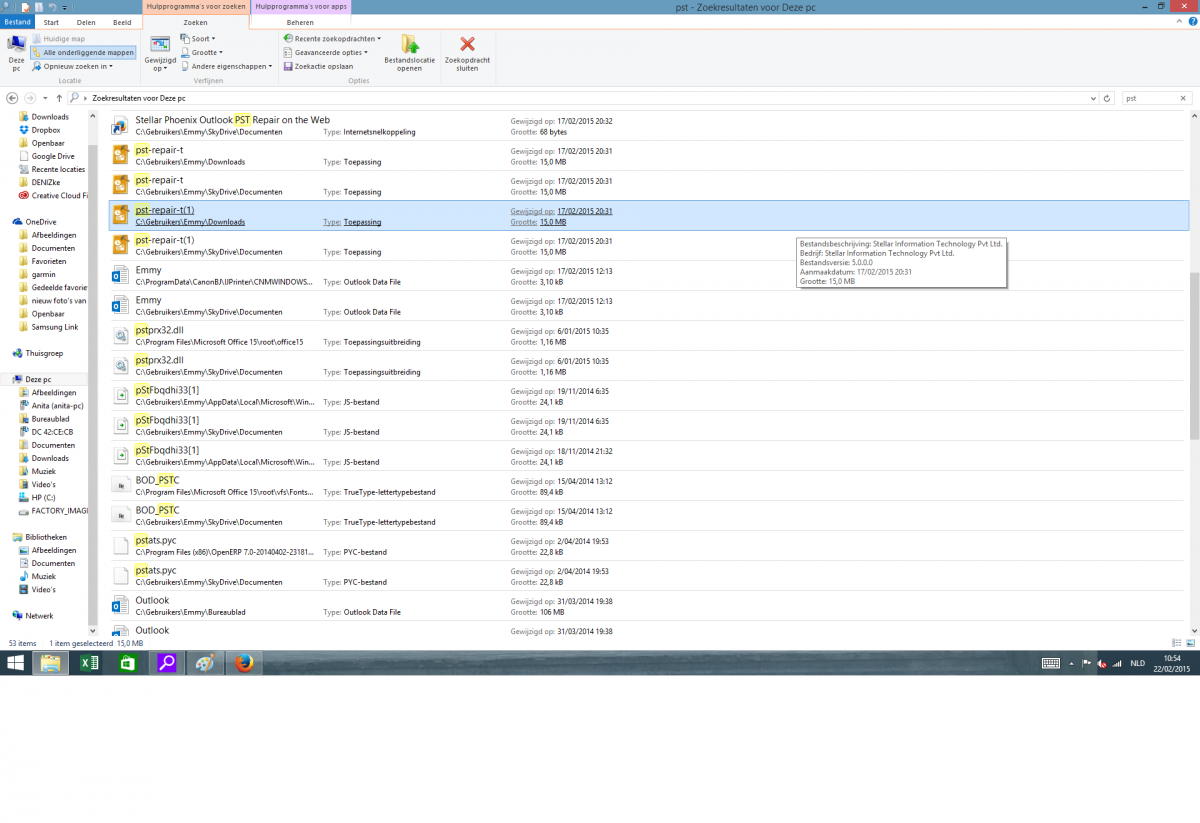This screenshot has width=1200, height=823.
Task: Launch Firefox from the taskbar
Action: 244,663
